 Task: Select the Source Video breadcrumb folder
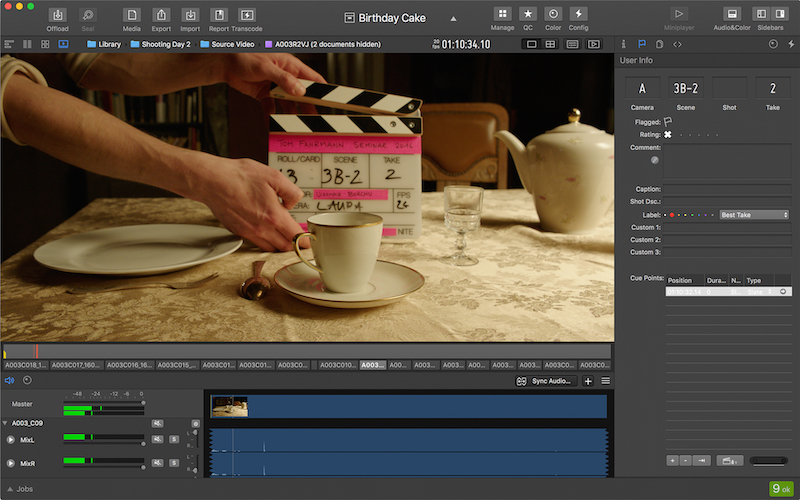point(228,44)
